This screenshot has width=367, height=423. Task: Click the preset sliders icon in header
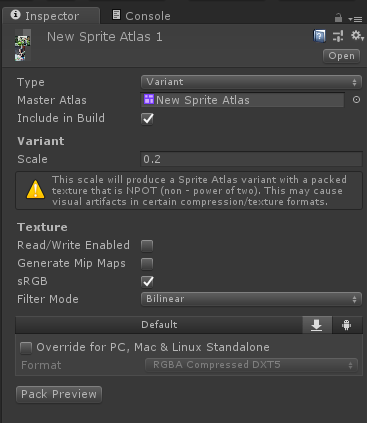point(338,36)
